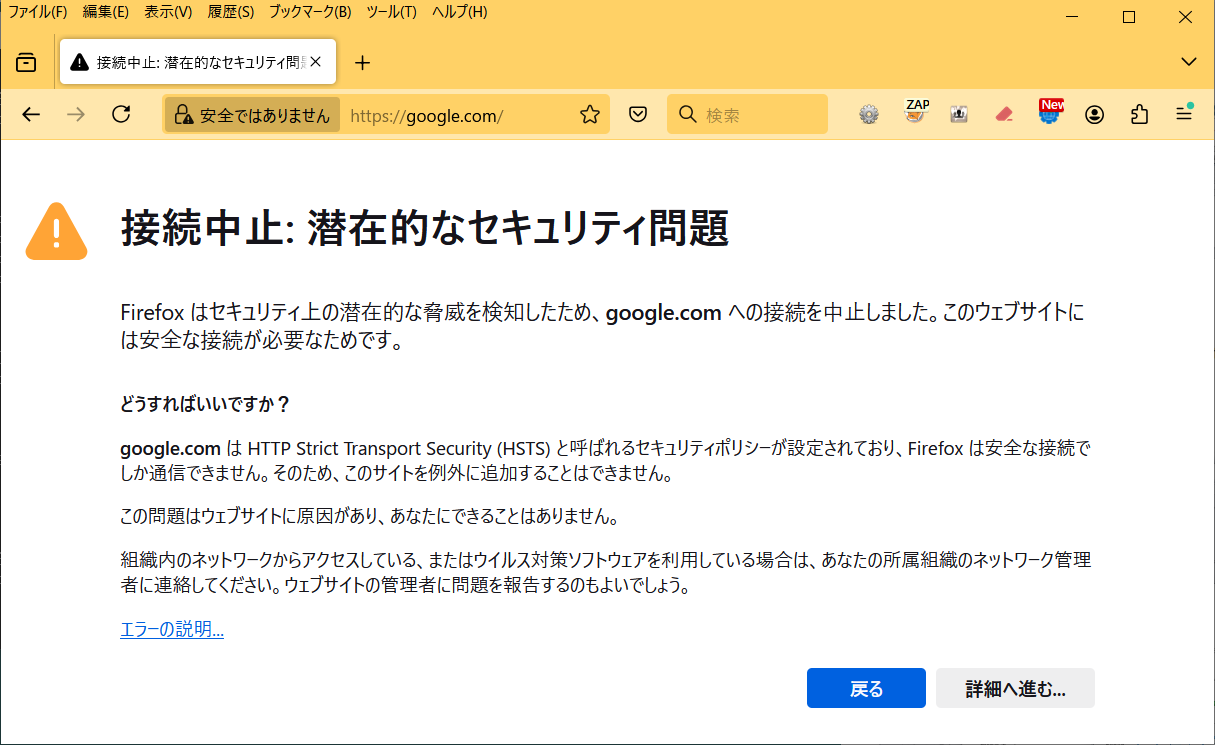Select the 接続中止 tab
The width and height of the screenshot is (1215, 745).
pos(198,62)
